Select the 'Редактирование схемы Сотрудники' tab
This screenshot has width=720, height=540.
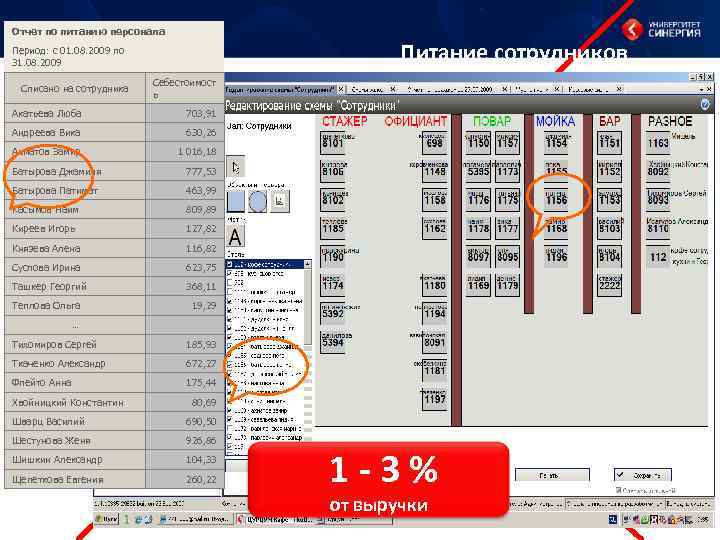pos(281,89)
